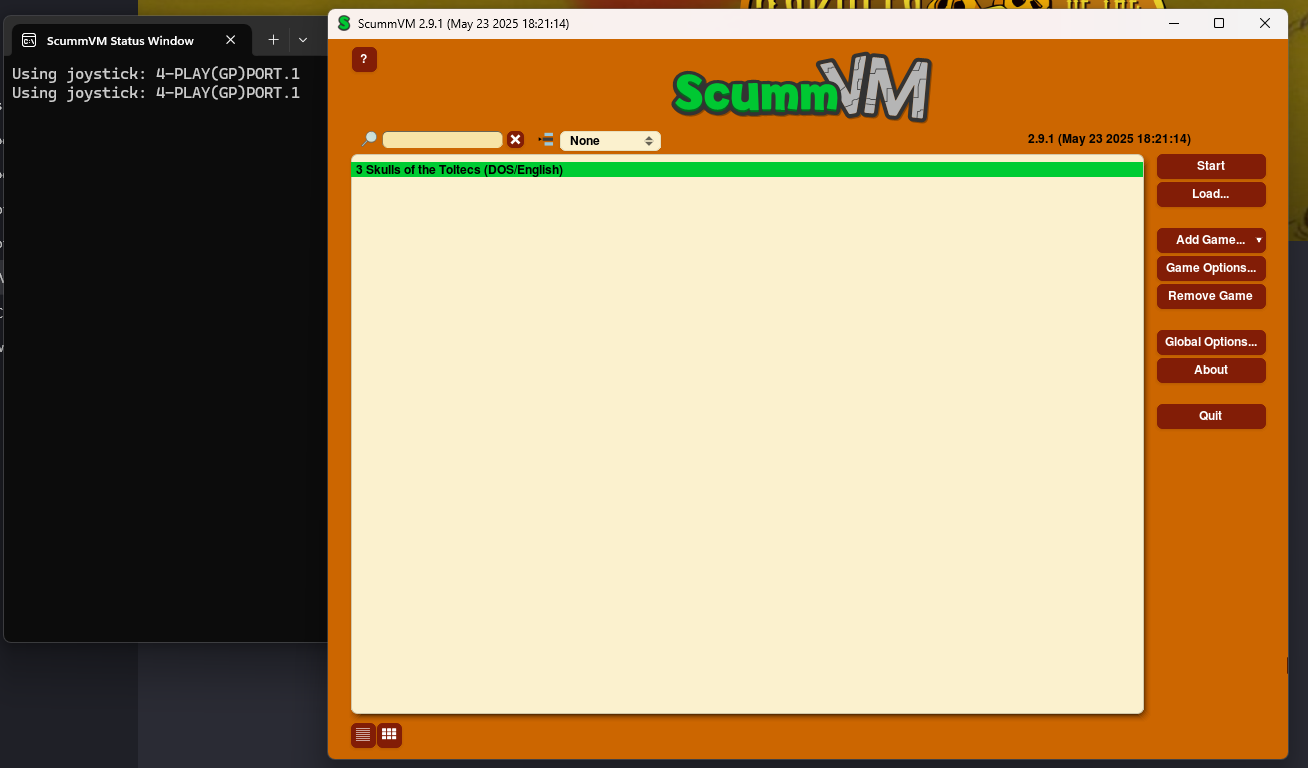The height and width of the screenshot is (768, 1308).
Task: Open the group-by None dropdown
Action: tap(610, 141)
